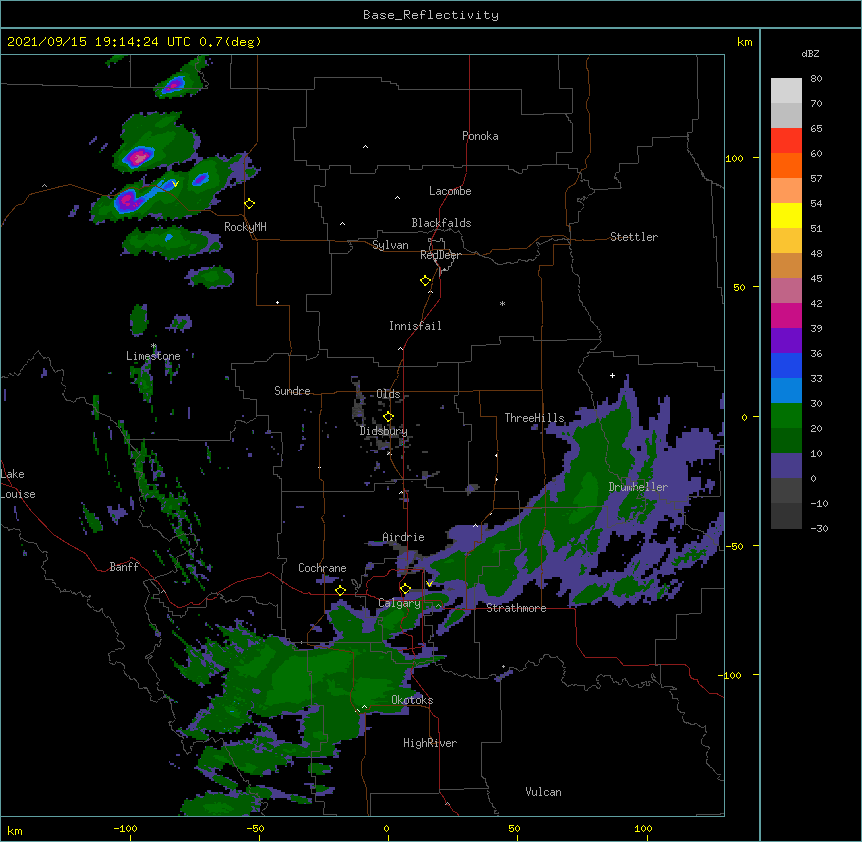
Task: Click the yellow V marker east of Calgary
Action: pyautogui.click(x=429, y=584)
